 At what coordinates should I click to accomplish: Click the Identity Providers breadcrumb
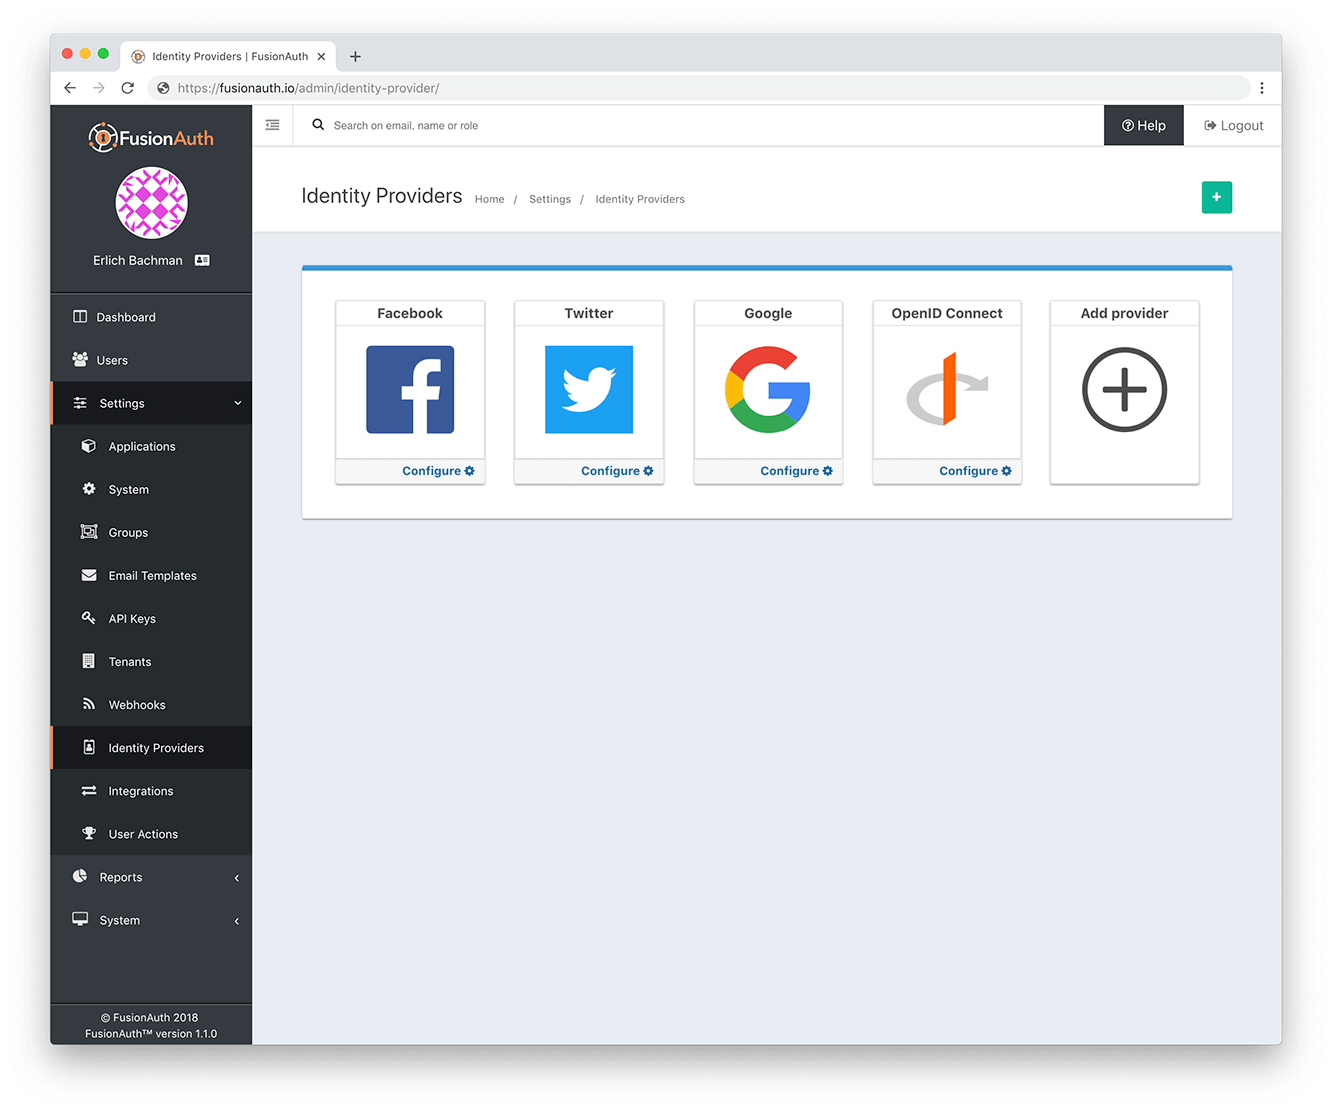[640, 199]
